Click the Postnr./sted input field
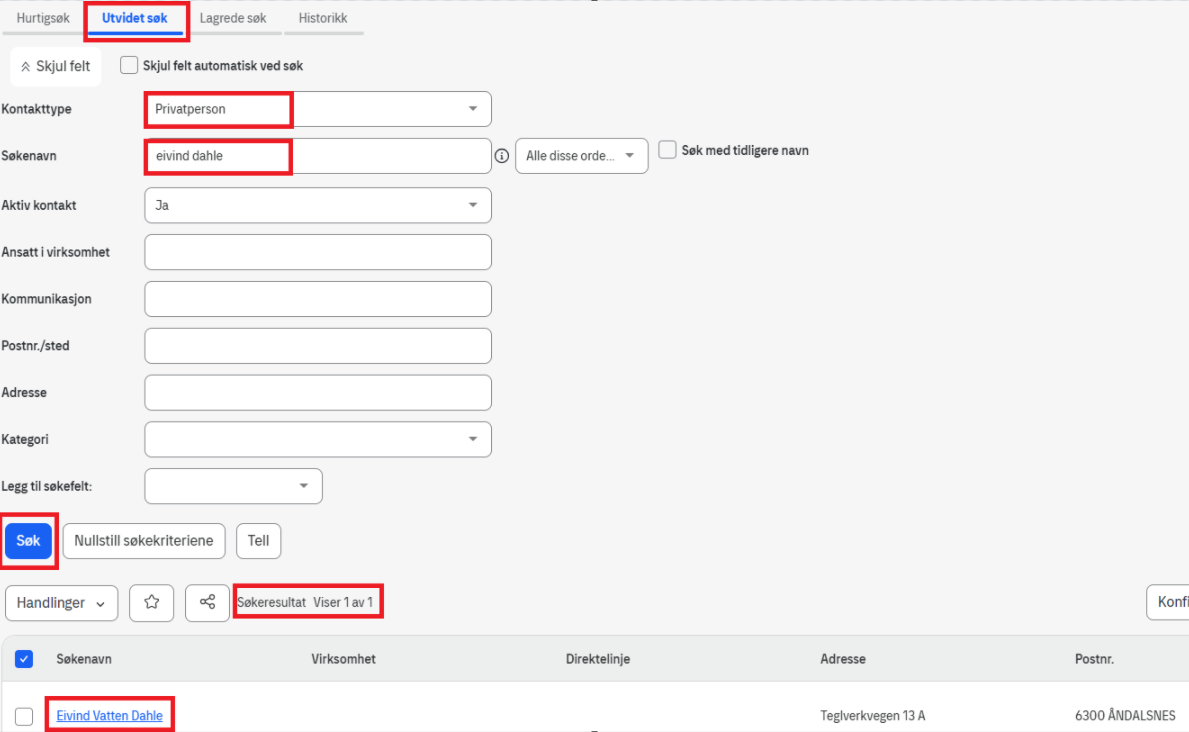This screenshot has width=1189, height=732. [x=318, y=346]
